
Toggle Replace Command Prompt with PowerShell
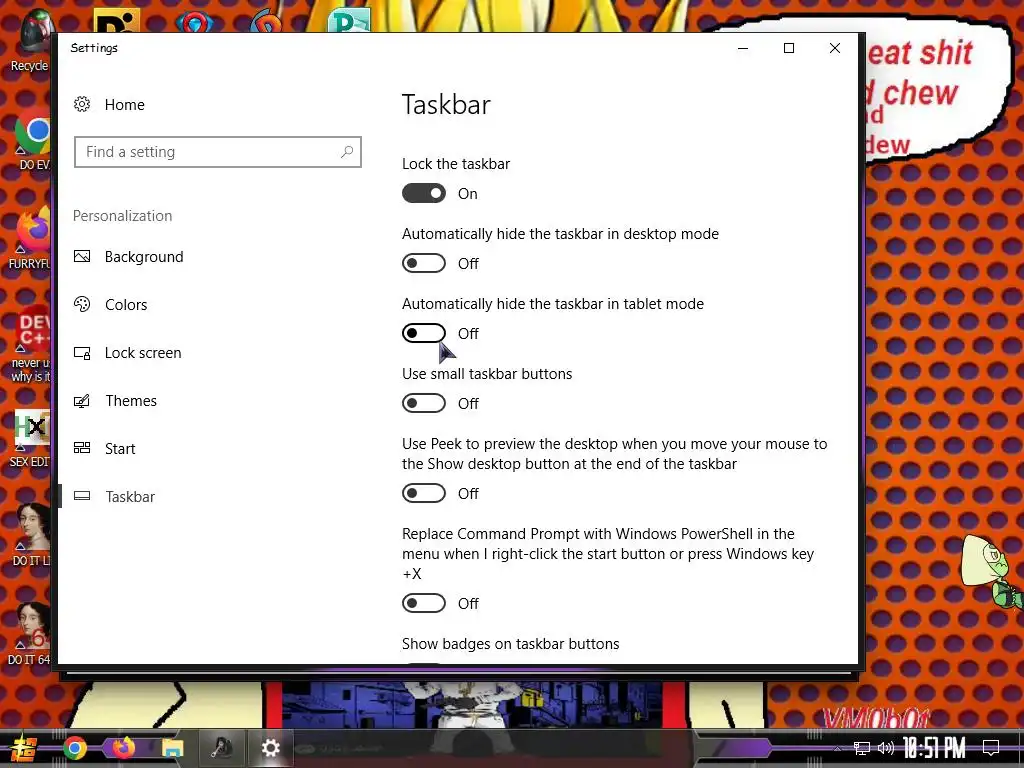click(x=424, y=603)
